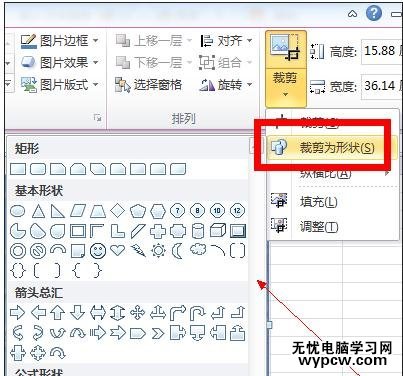Select the Frame shape
Image resolution: width=403 pixels, height=376 pixels.
coord(78,231)
